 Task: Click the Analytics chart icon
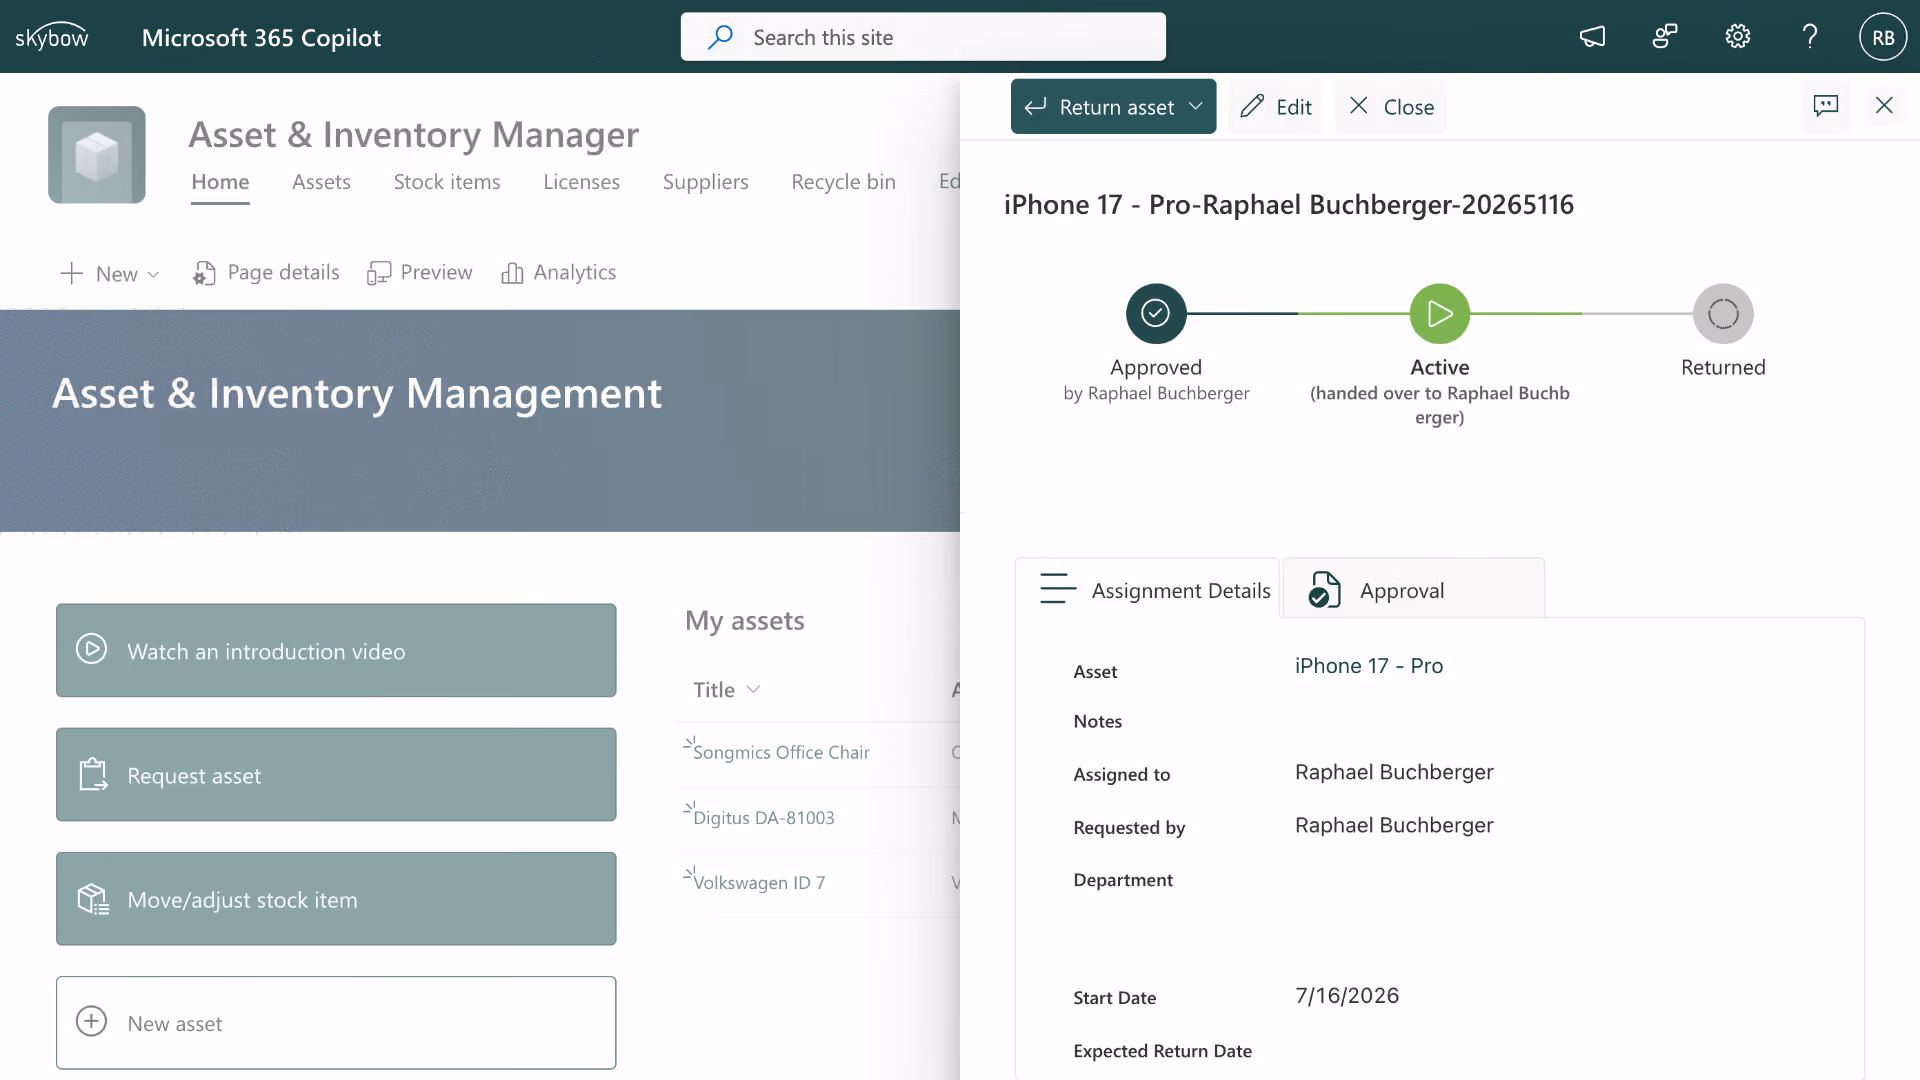512,273
